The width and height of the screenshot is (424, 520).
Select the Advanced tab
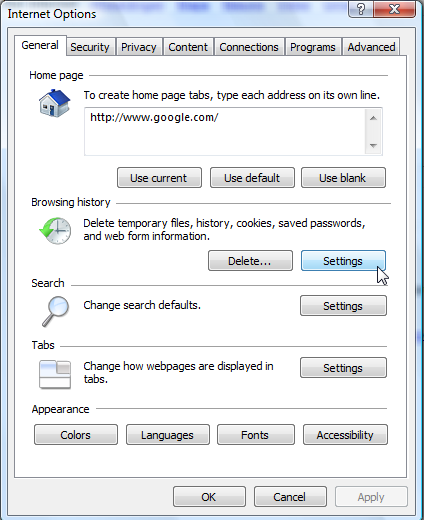371,47
